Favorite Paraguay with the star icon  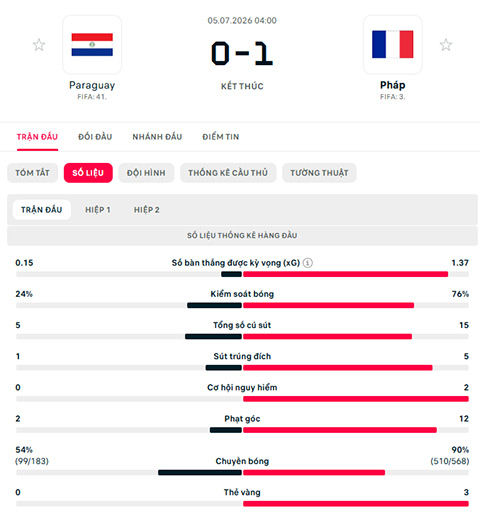(x=39, y=45)
